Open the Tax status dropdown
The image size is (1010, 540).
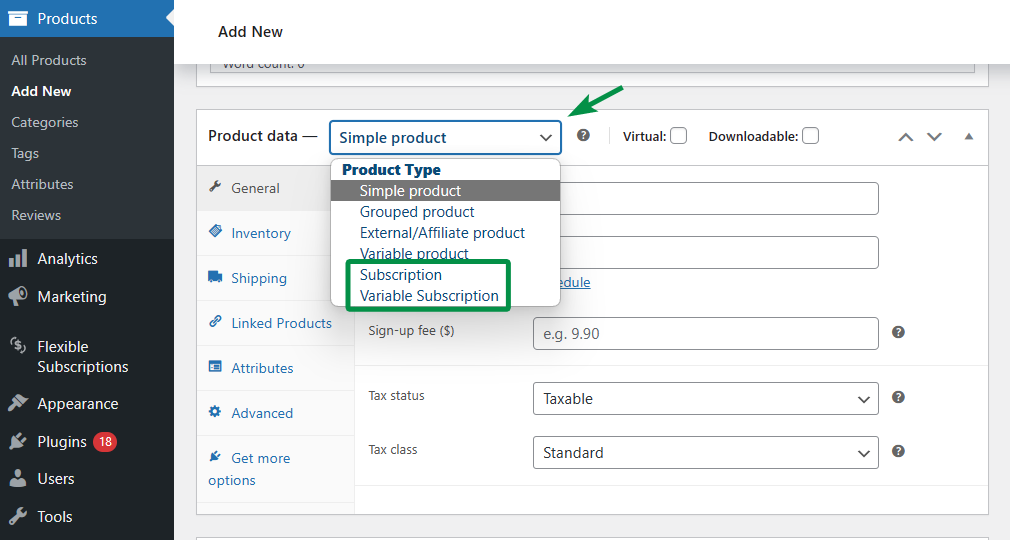point(705,399)
